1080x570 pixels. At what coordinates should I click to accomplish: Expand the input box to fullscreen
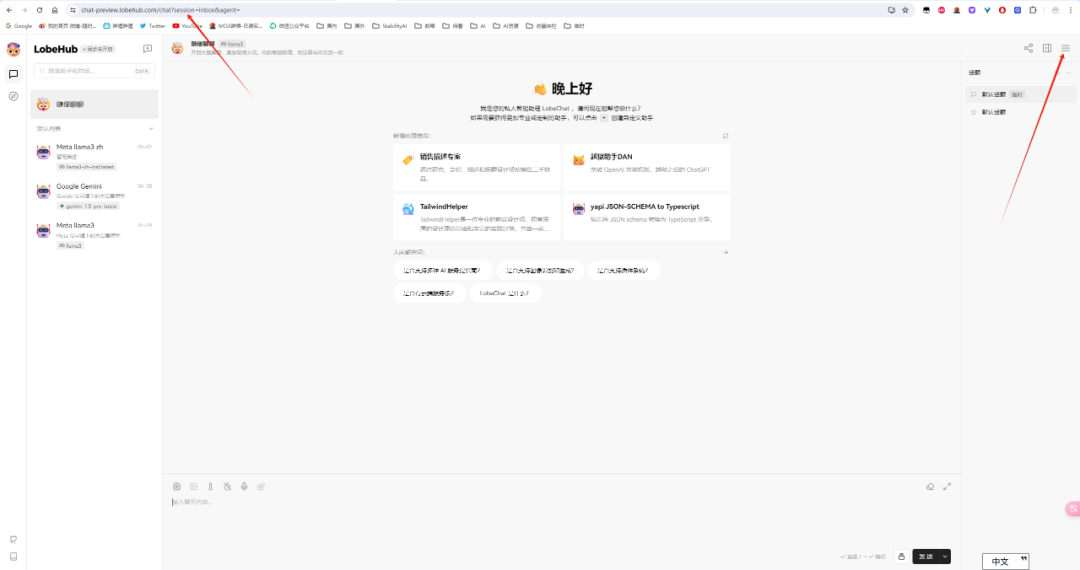pyautogui.click(x=947, y=487)
